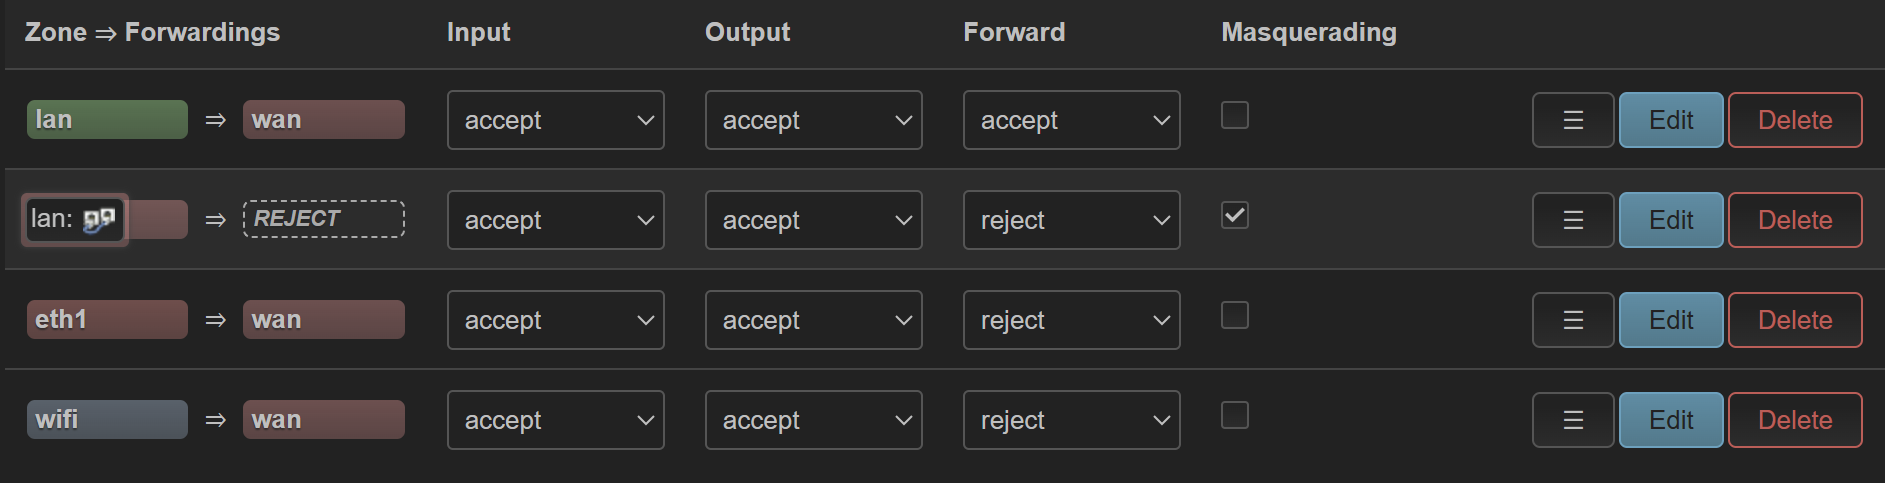Click the forwarding arrow in eth1 row
Viewport: 1885px width, 483px height.
coord(215,320)
